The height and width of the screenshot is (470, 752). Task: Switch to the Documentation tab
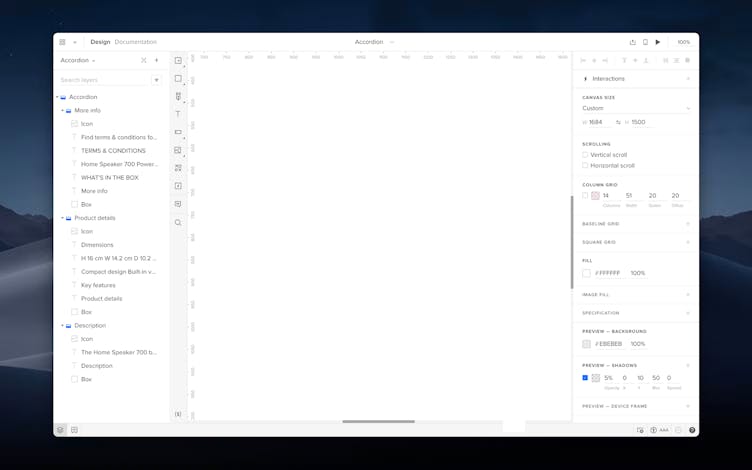point(136,42)
